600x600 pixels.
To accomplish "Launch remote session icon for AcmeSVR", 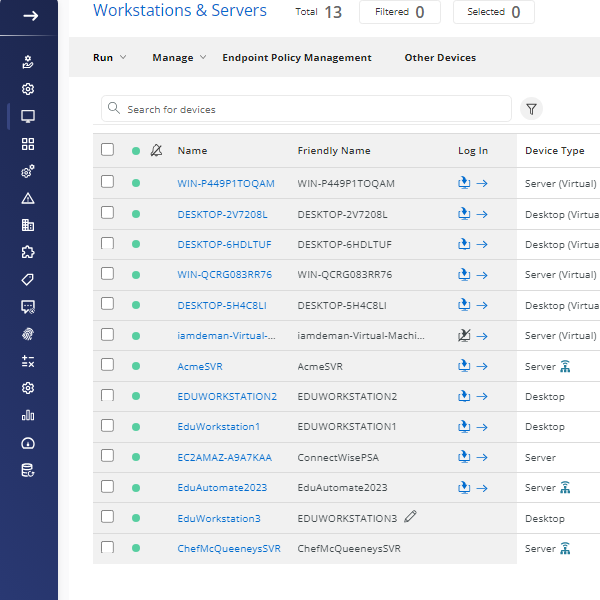I will pos(464,366).
